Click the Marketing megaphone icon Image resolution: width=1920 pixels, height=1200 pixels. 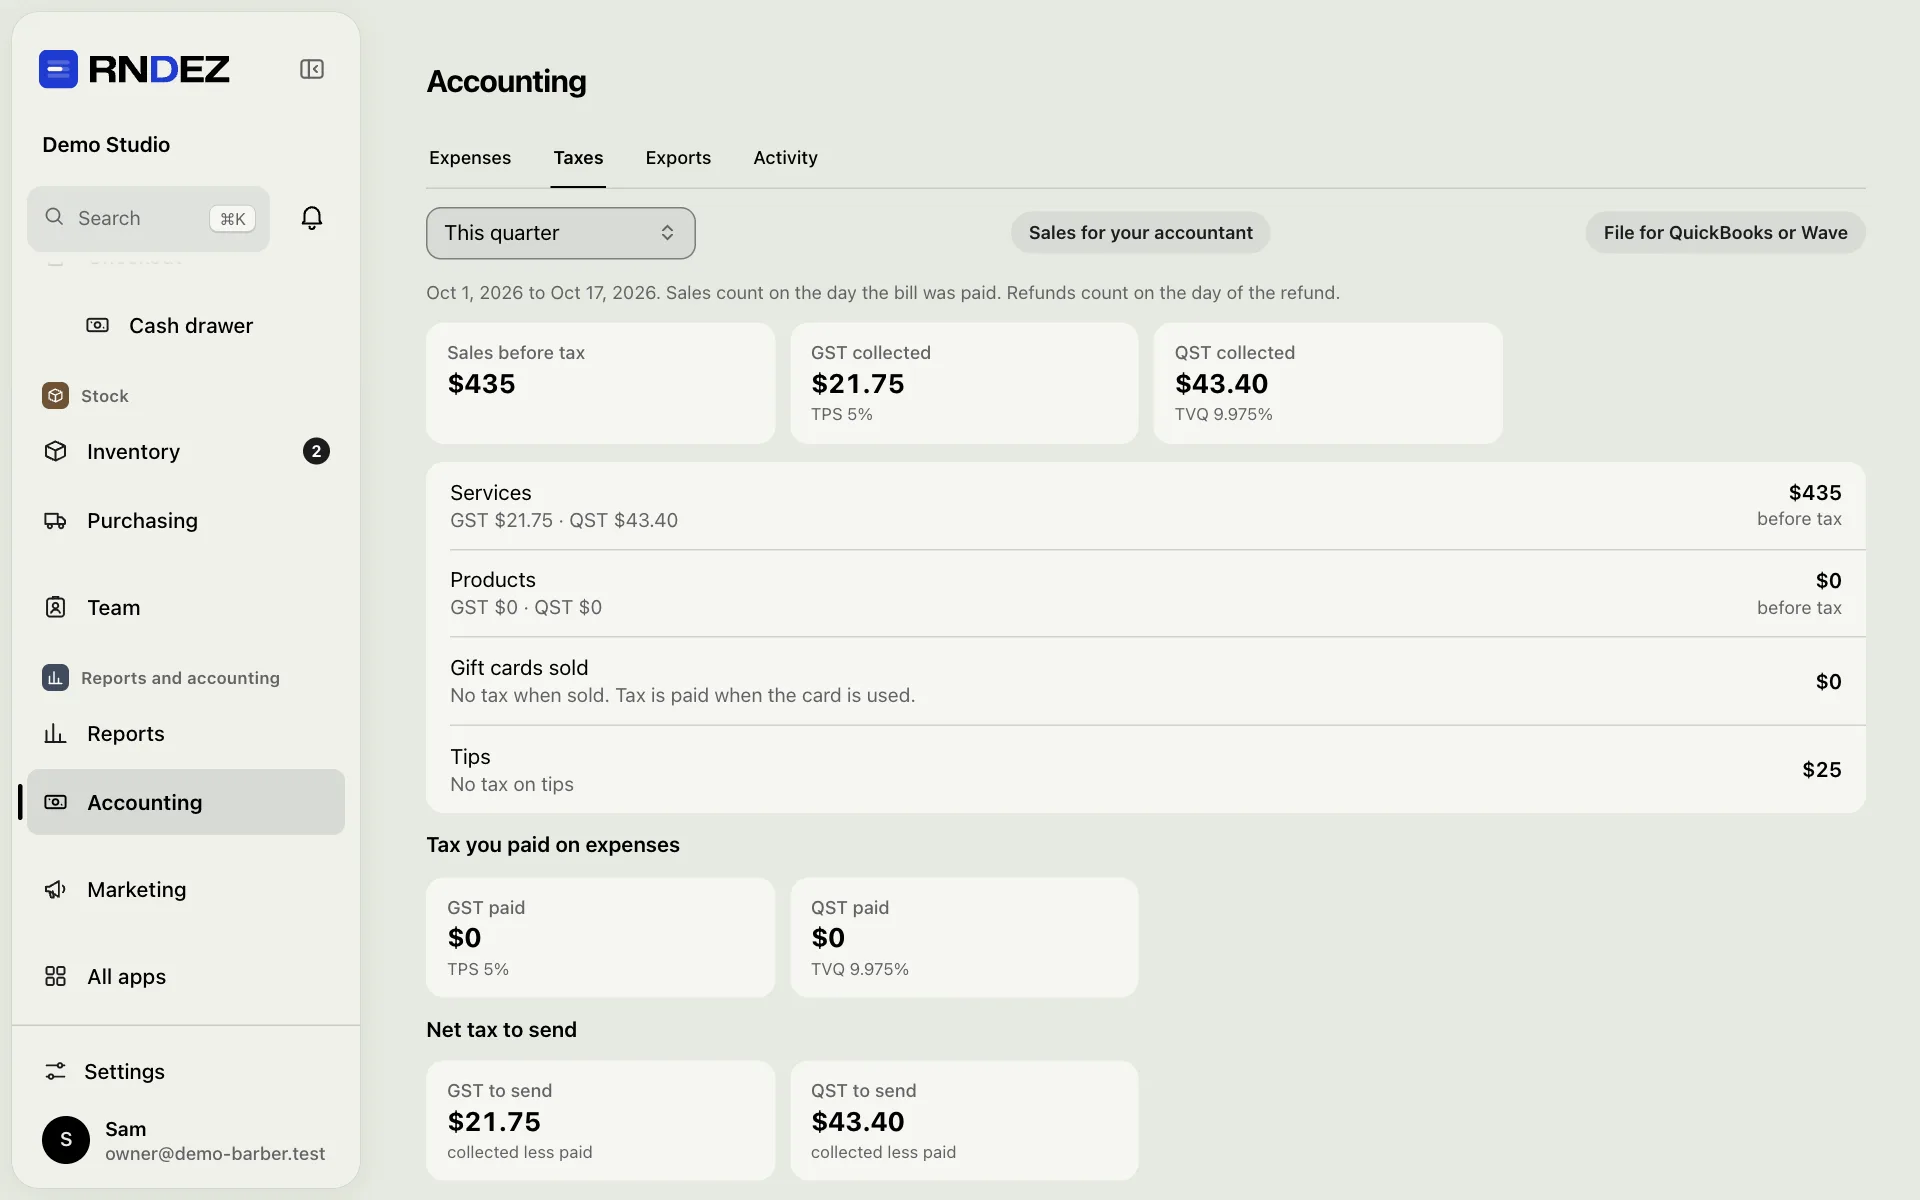click(x=56, y=889)
